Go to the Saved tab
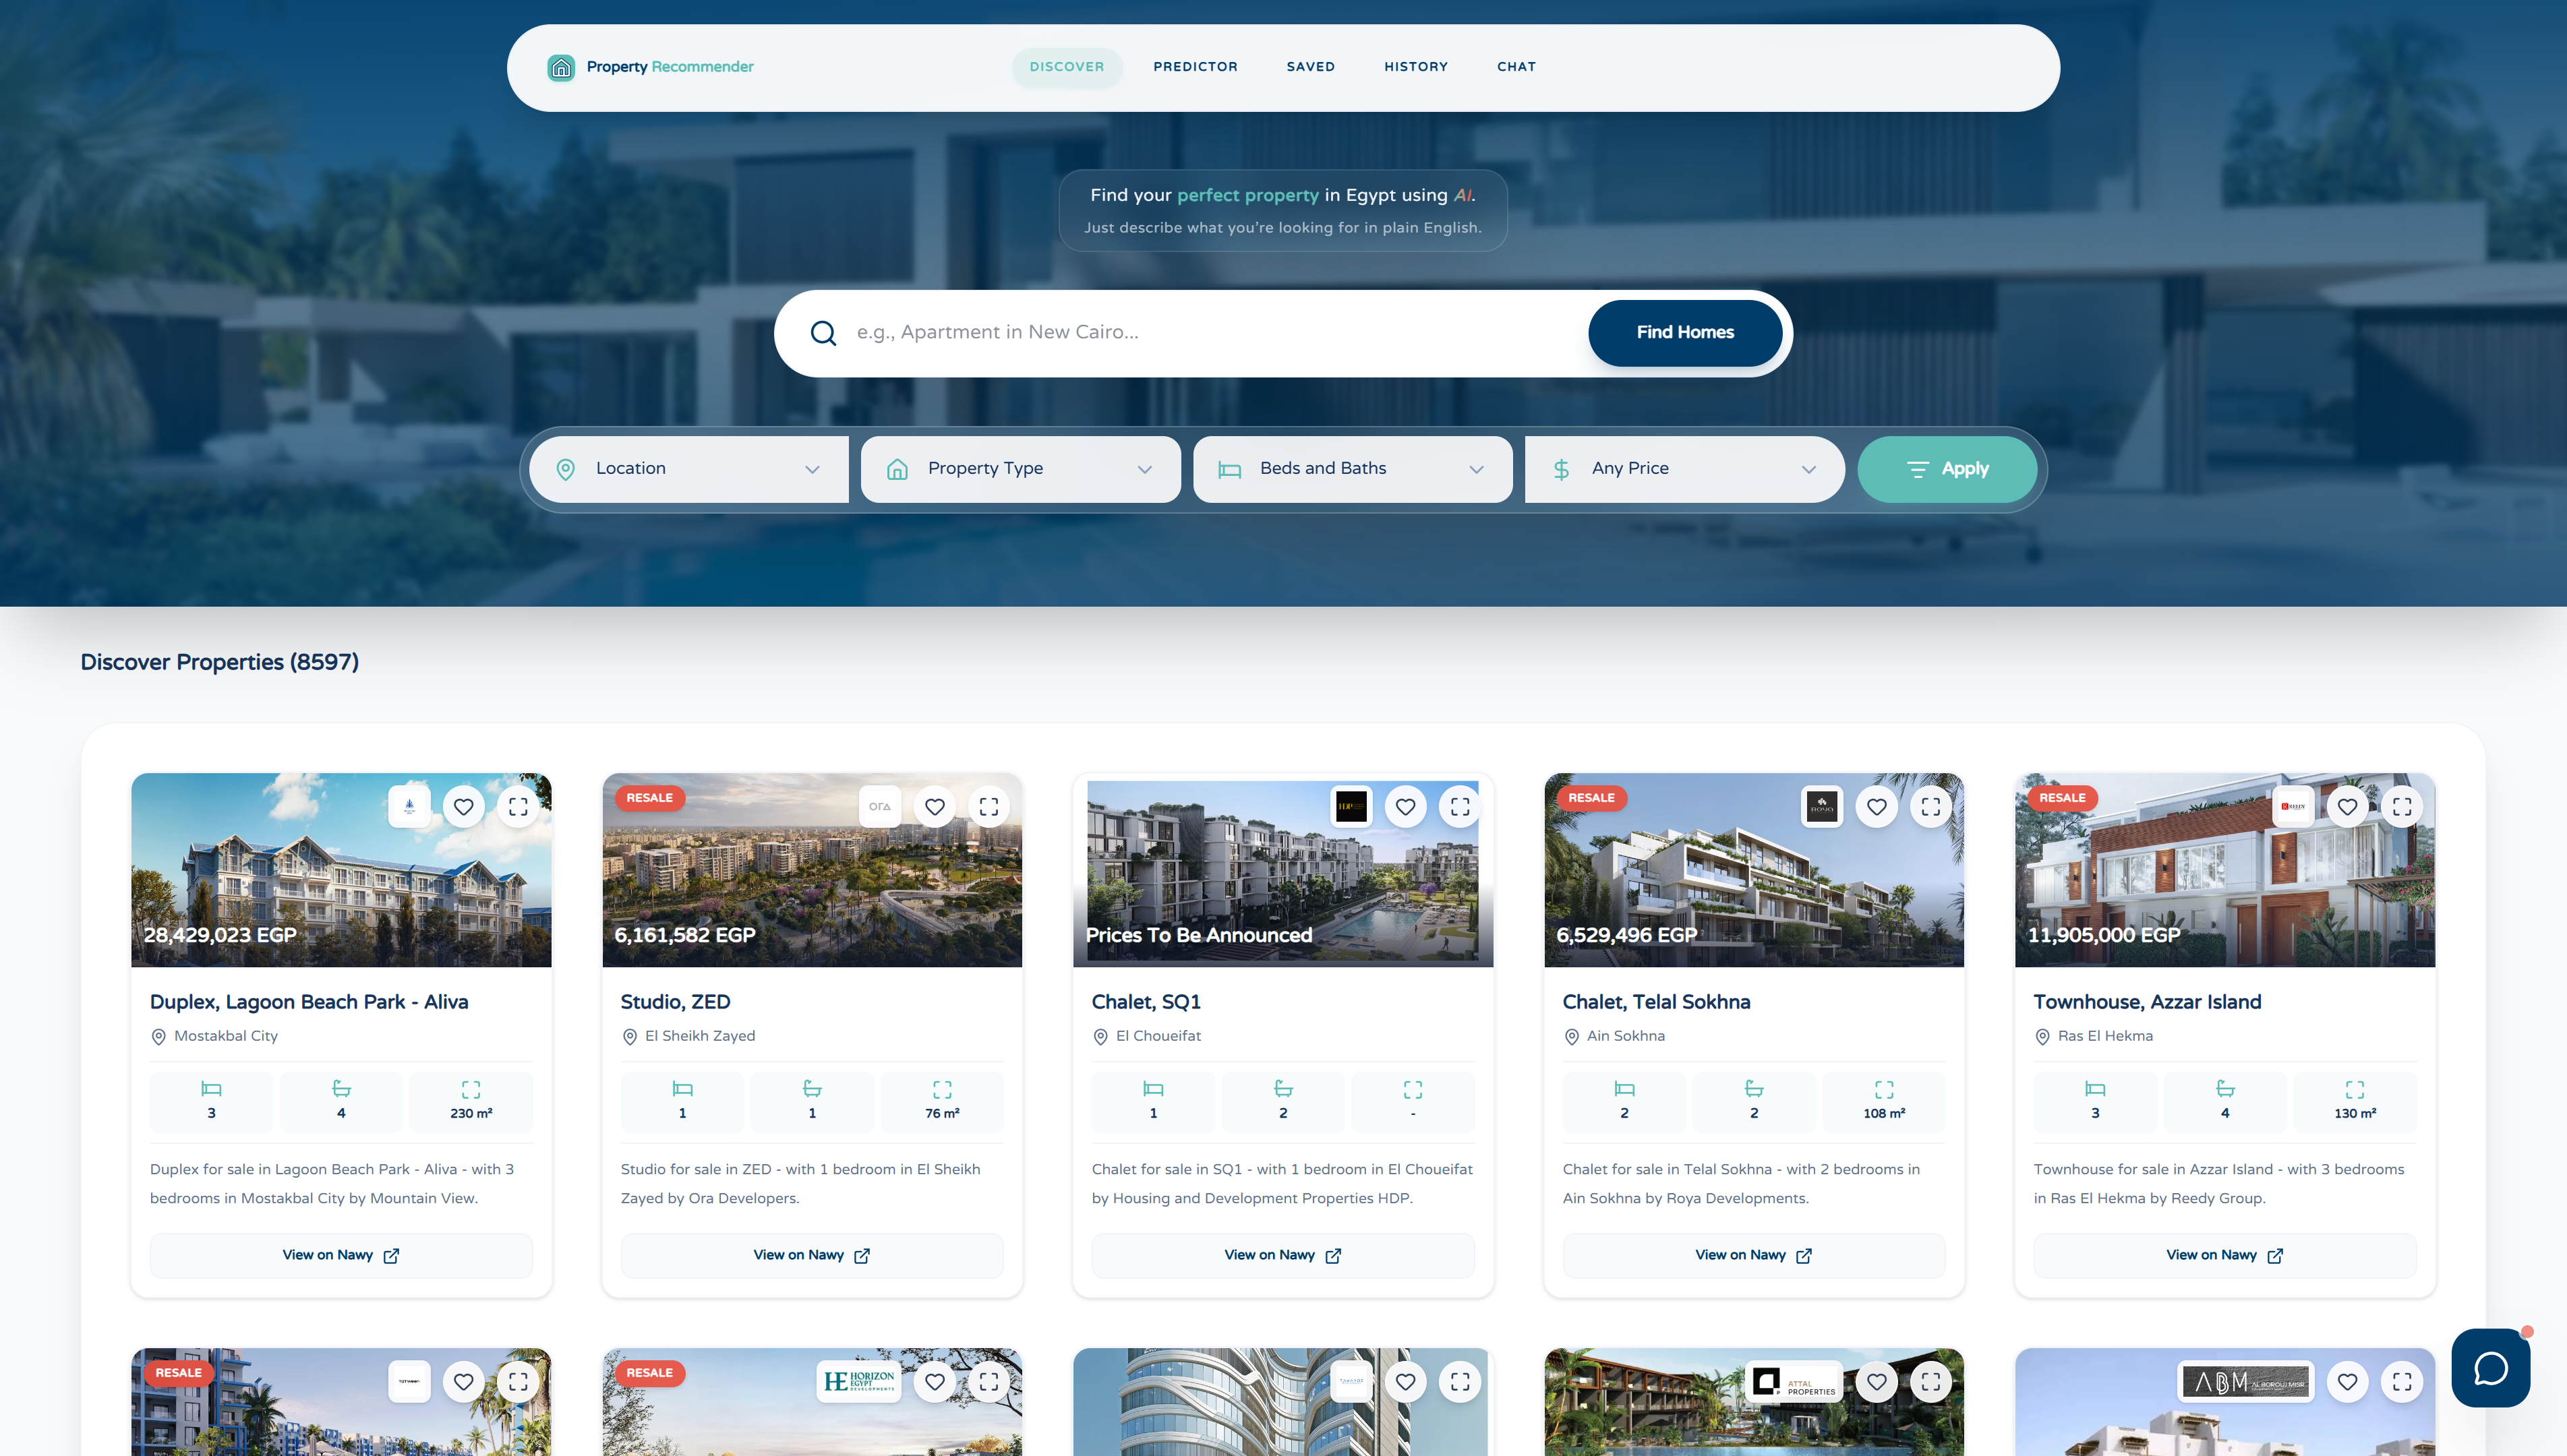Viewport: 2567px width, 1456px height. point(1310,67)
